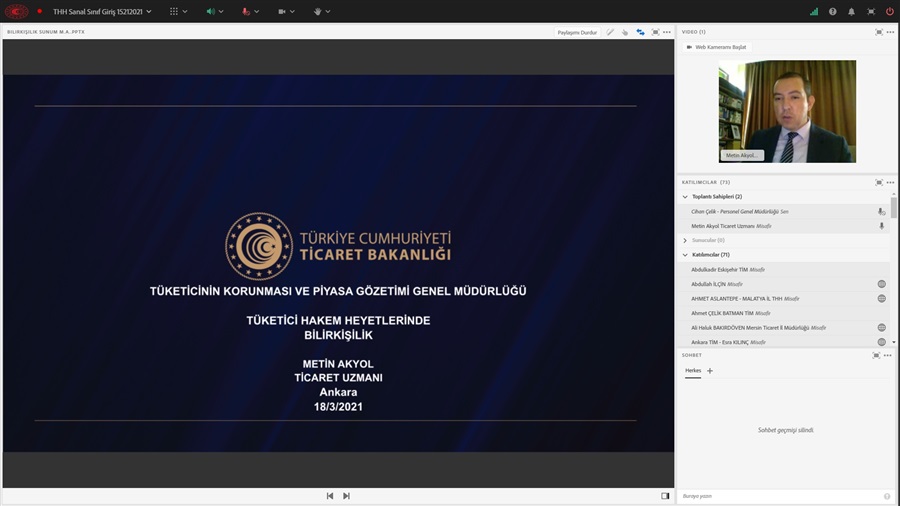The width and height of the screenshot is (900, 506).
Task: Expand the webcam options dropdown arrow
Action: [x=292, y=11]
